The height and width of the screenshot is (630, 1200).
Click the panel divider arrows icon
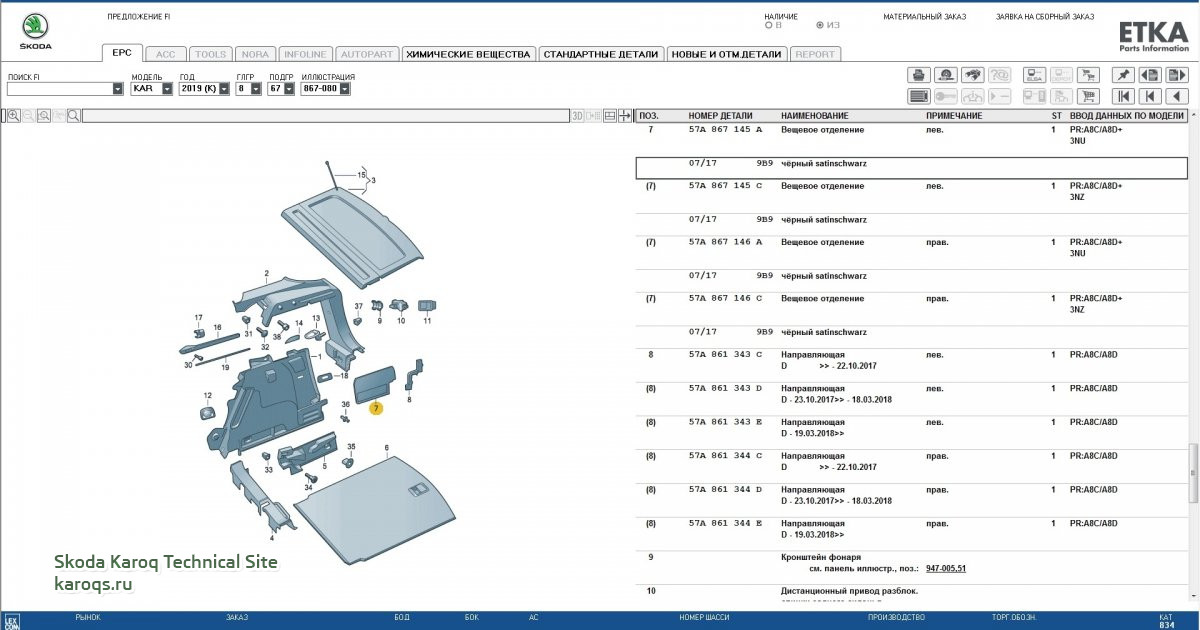626,116
